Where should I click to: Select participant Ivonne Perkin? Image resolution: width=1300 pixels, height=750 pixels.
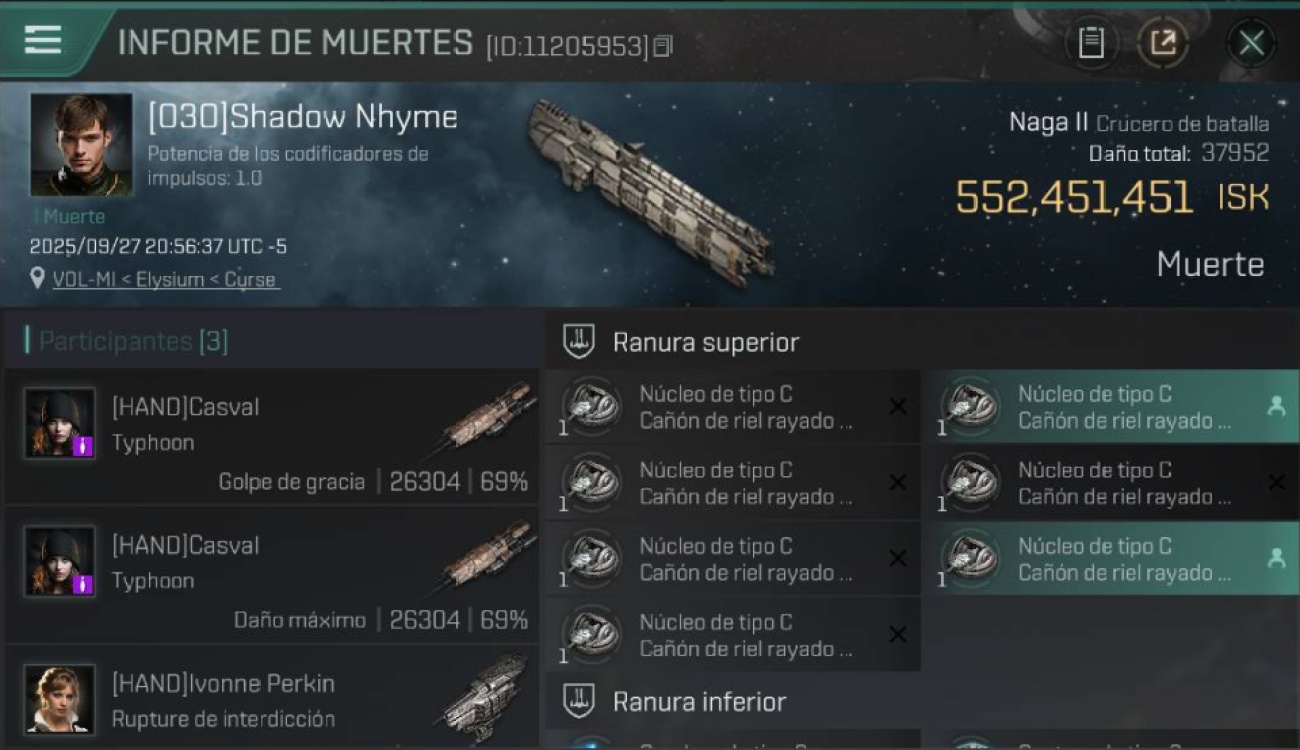click(272, 698)
